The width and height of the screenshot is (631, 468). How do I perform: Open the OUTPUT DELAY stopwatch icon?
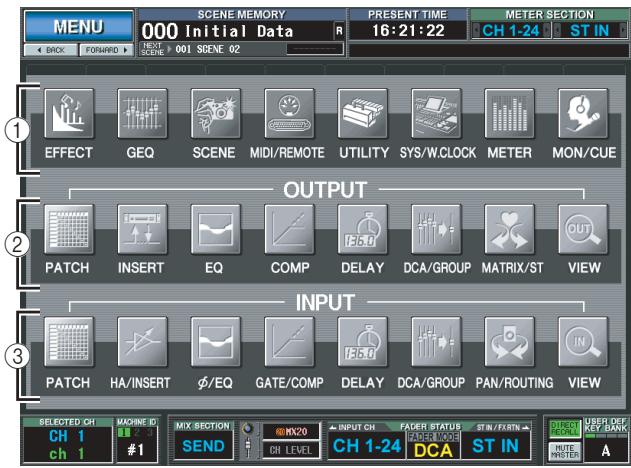[363, 229]
